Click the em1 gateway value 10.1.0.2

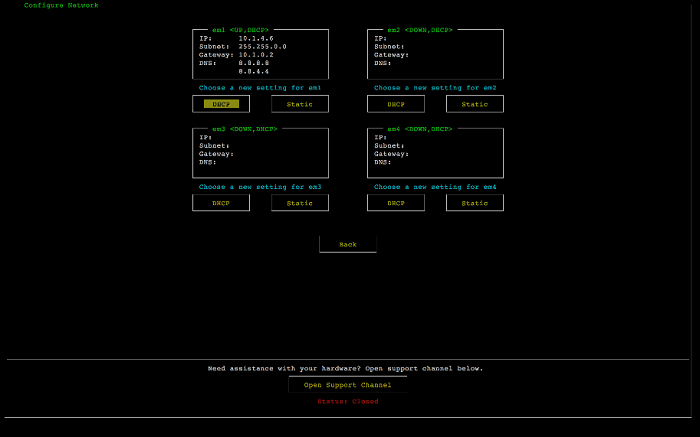pos(256,54)
